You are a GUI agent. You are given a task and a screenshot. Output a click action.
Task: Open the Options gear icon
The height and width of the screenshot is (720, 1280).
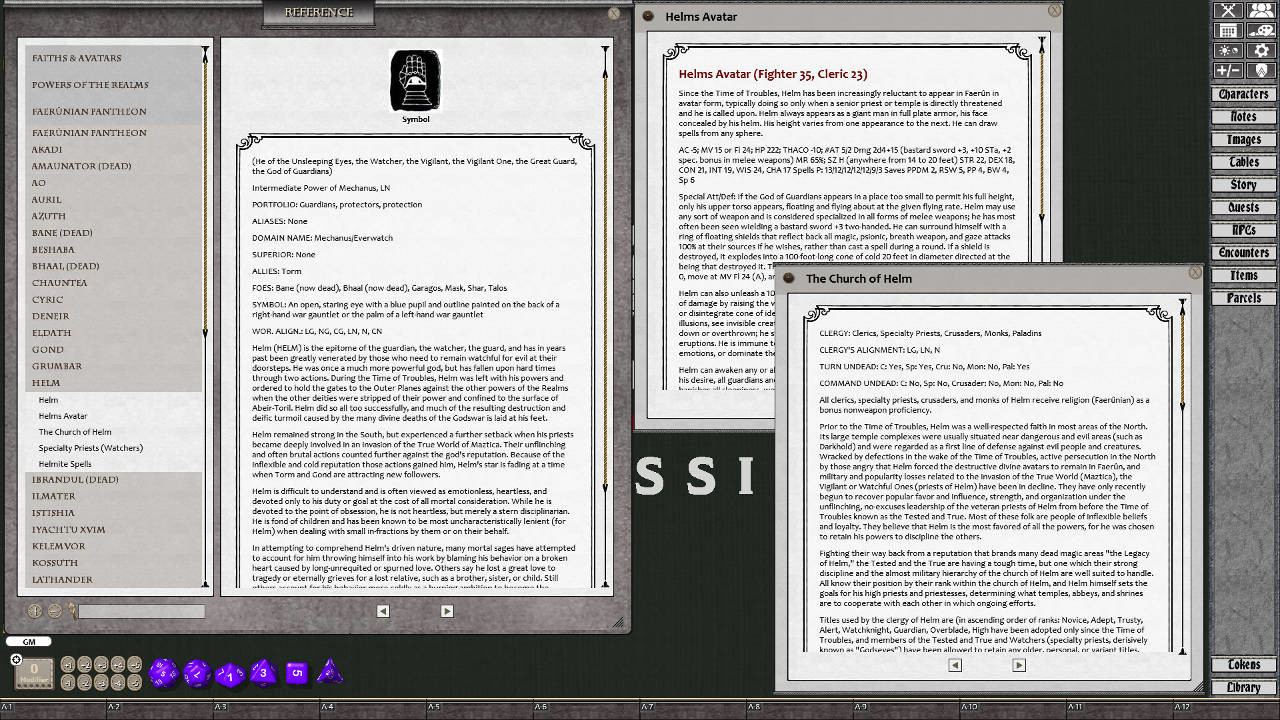tap(1261, 51)
